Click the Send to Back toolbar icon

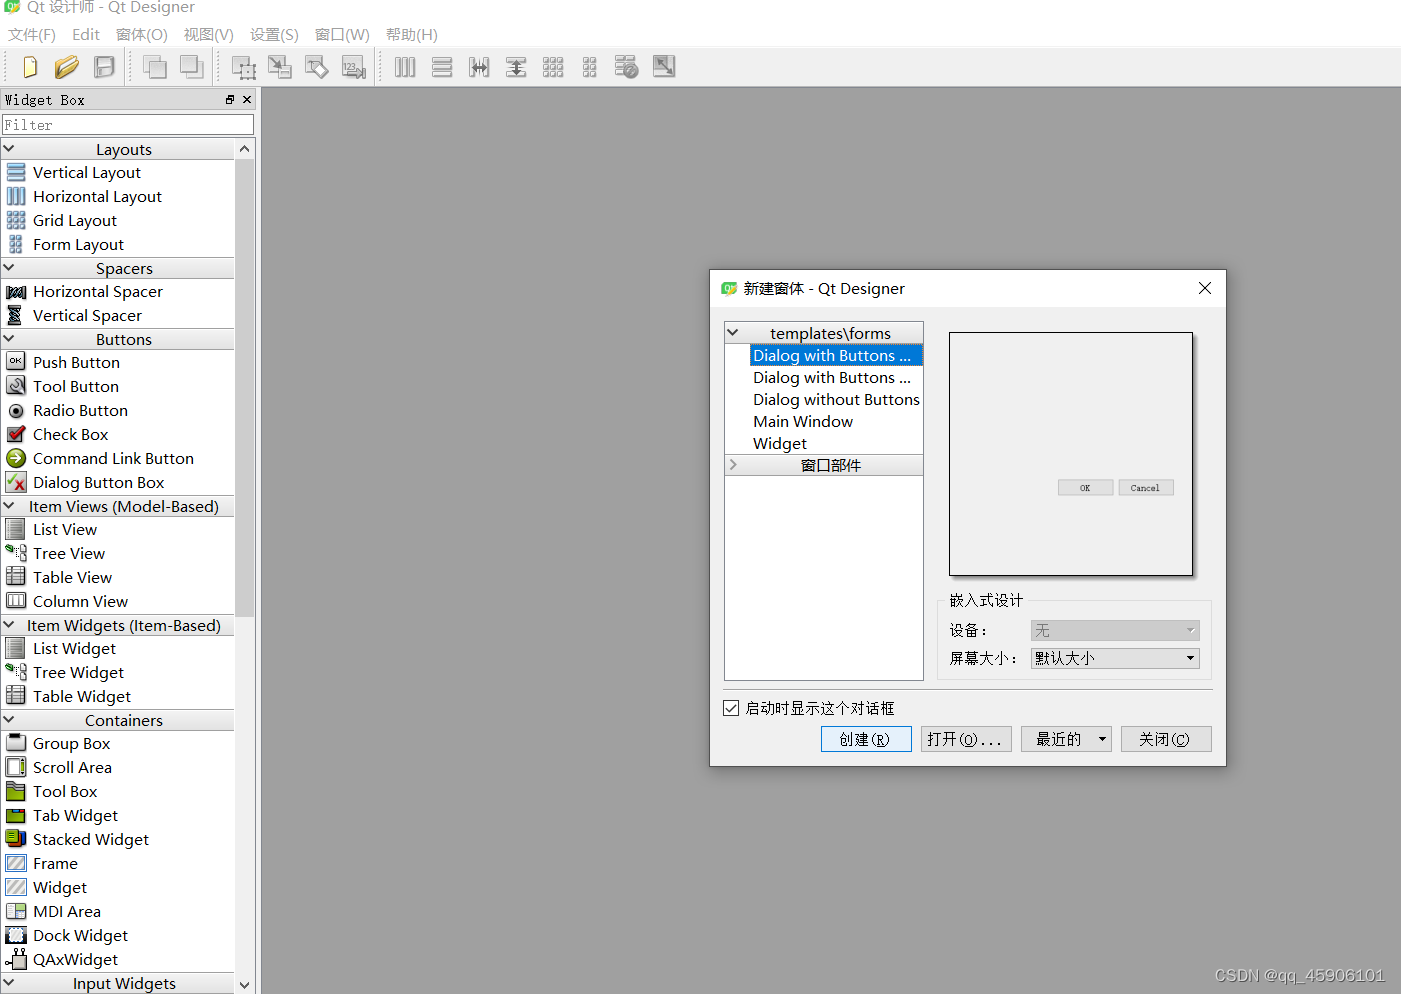point(155,67)
